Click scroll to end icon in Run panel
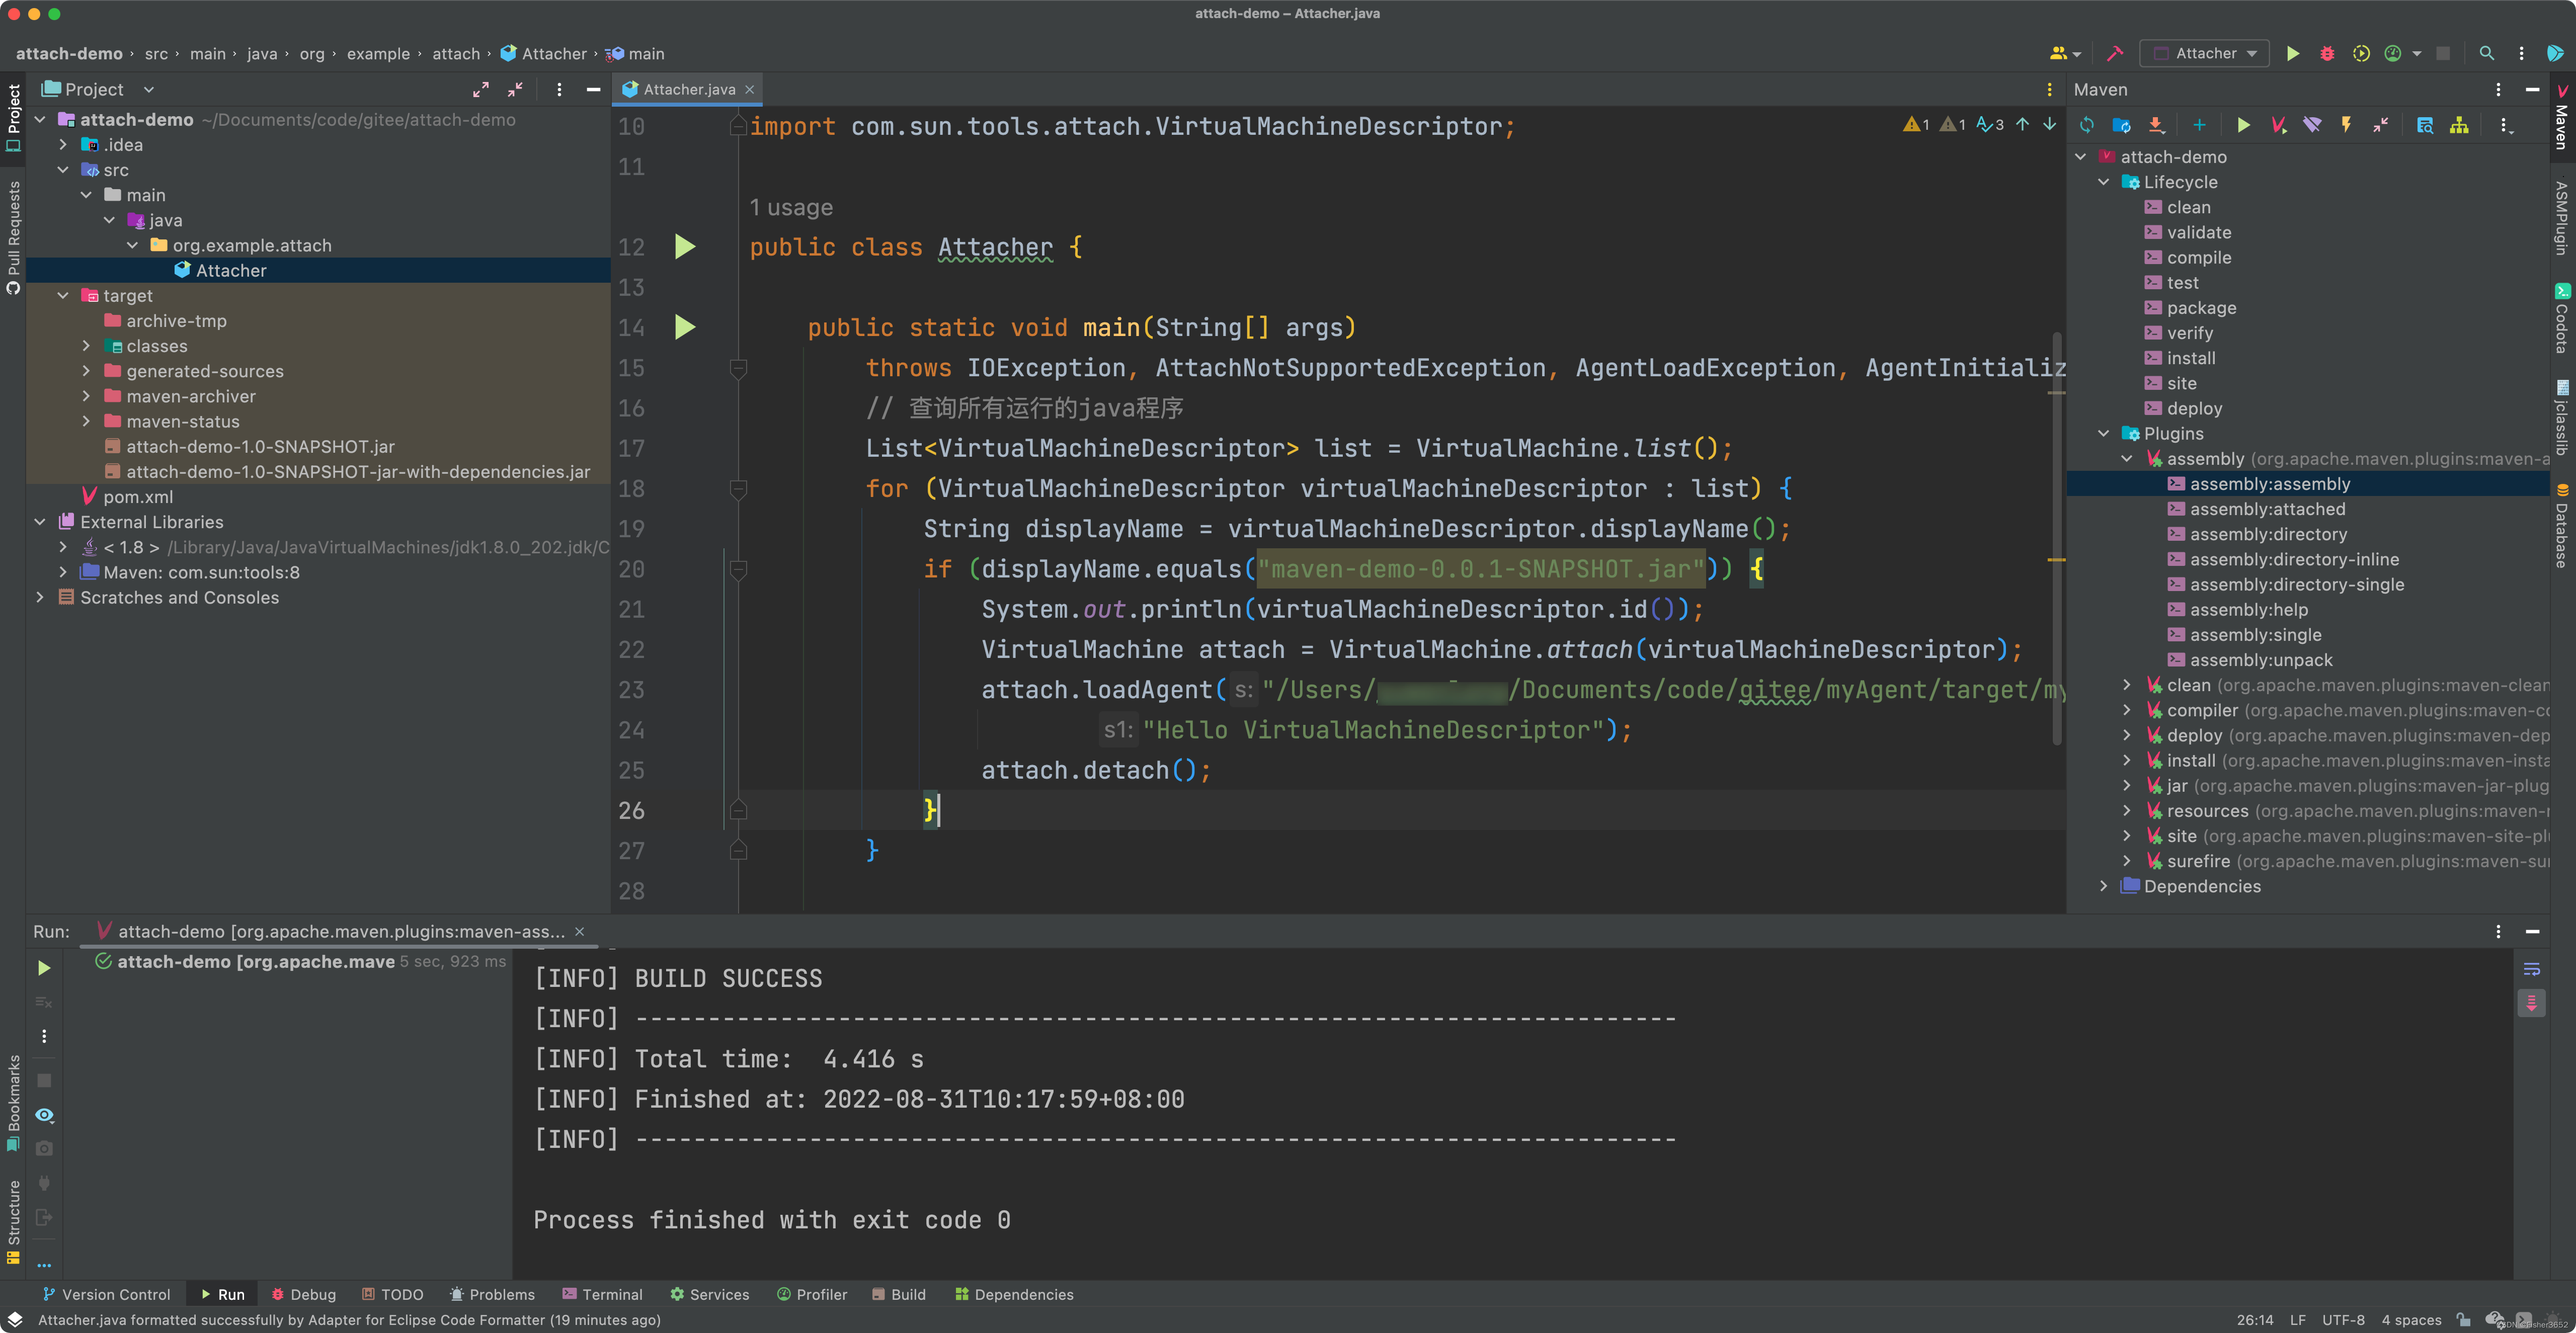 [2531, 1003]
